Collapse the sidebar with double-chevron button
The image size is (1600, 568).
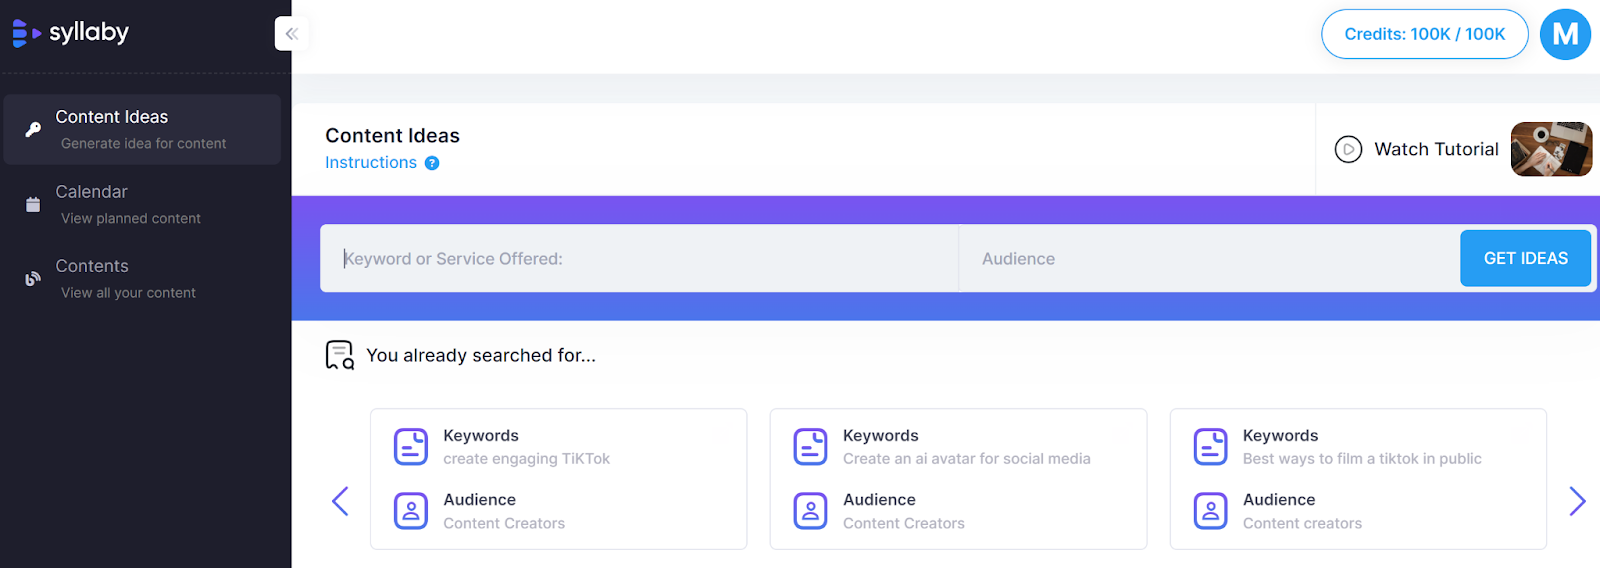(x=291, y=34)
